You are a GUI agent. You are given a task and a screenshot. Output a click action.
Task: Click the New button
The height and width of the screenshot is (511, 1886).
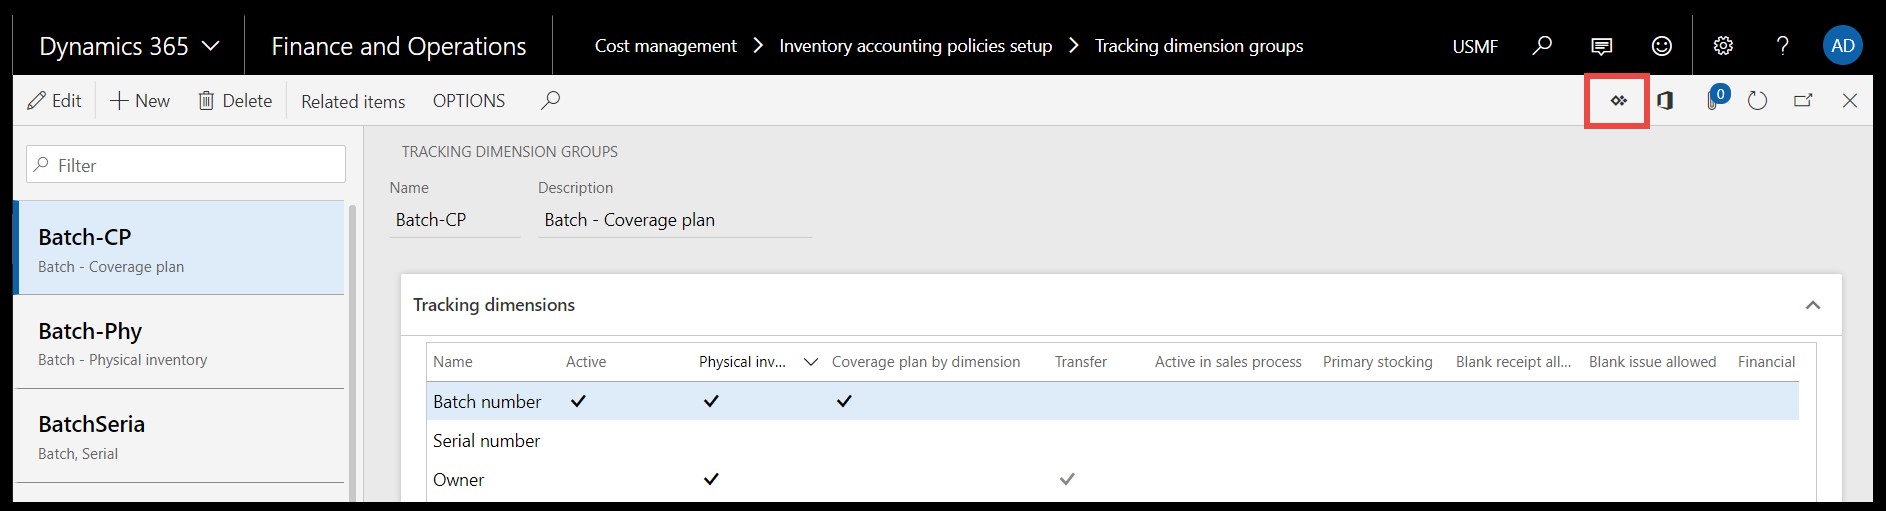tap(140, 101)
